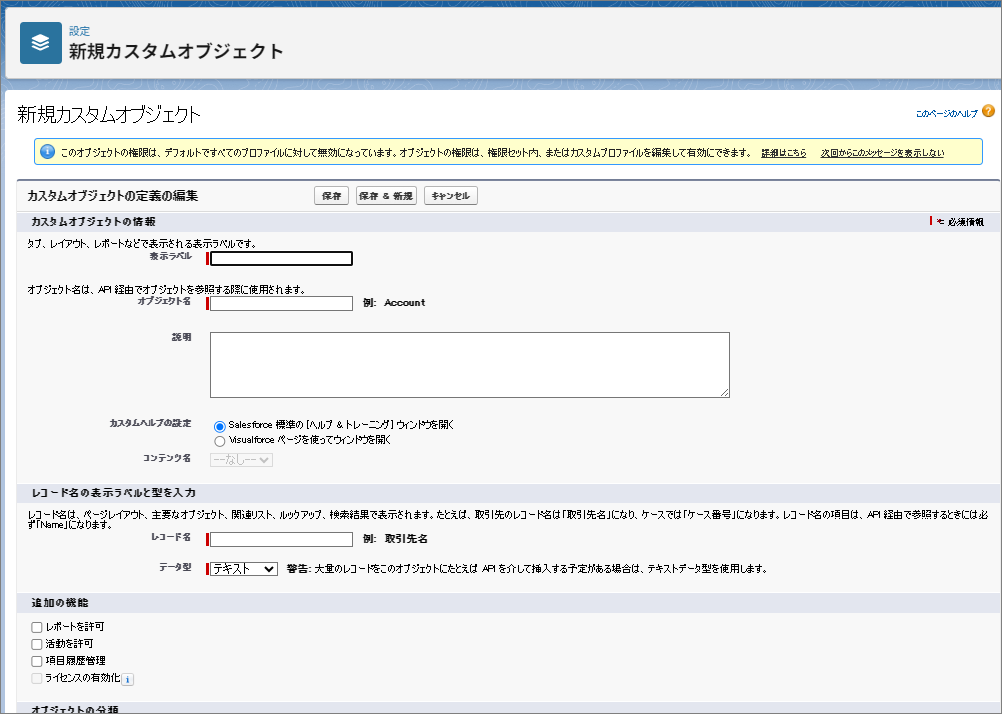The width and height of the screenshot is (1002, 714).
Task: Check the 活動を許可 option
Action: click(37, 644)
